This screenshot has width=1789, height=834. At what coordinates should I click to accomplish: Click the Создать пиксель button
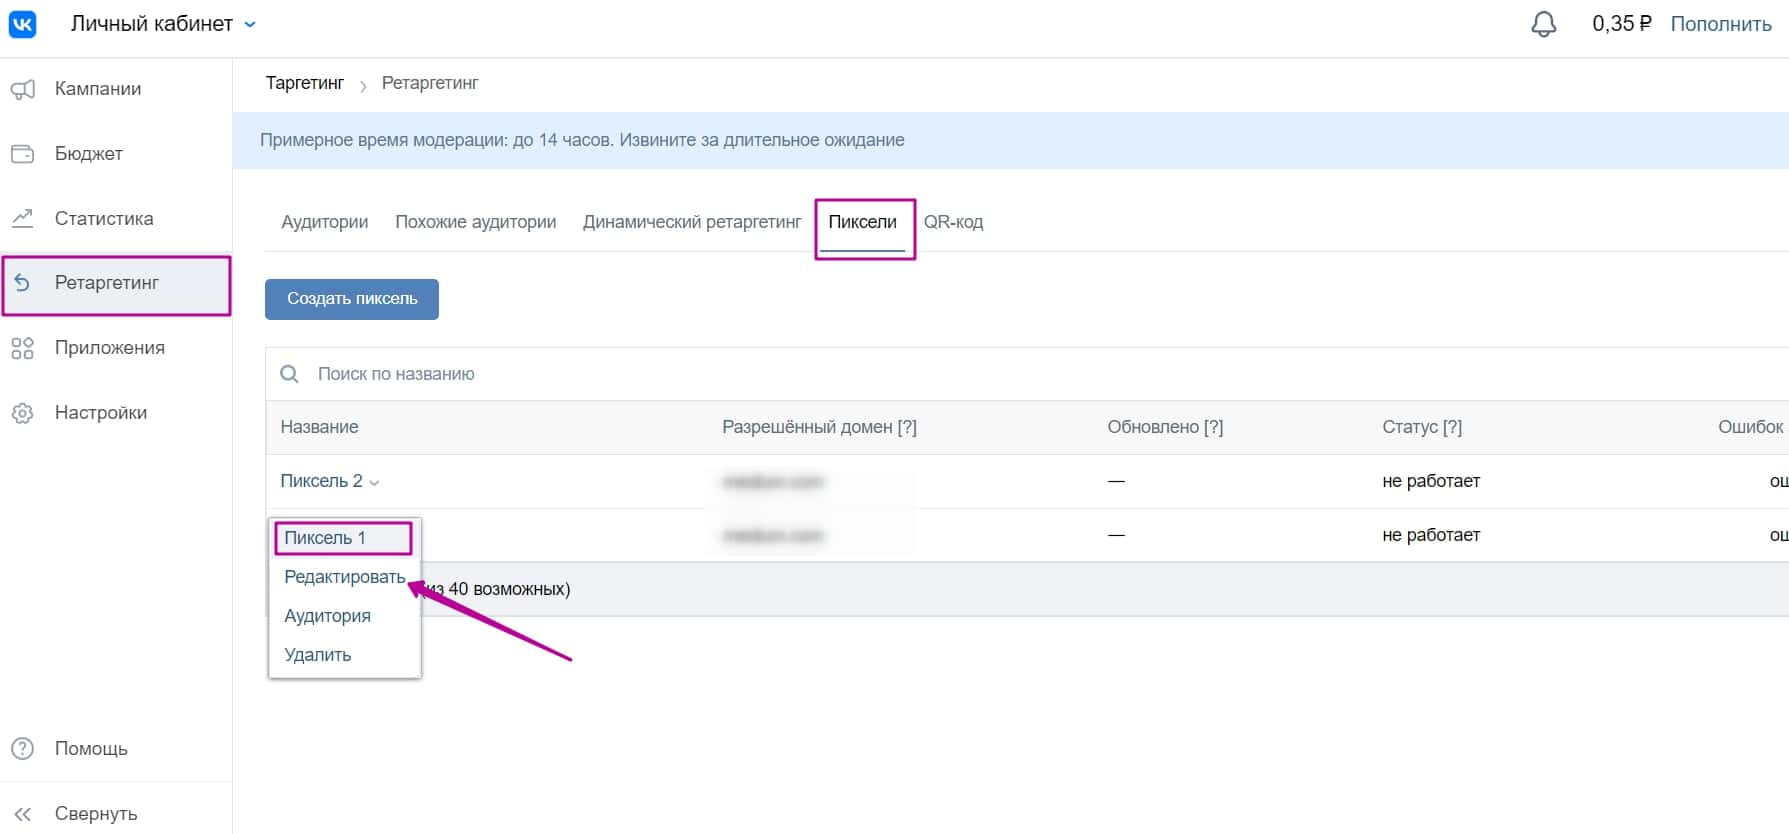[352, 299]
